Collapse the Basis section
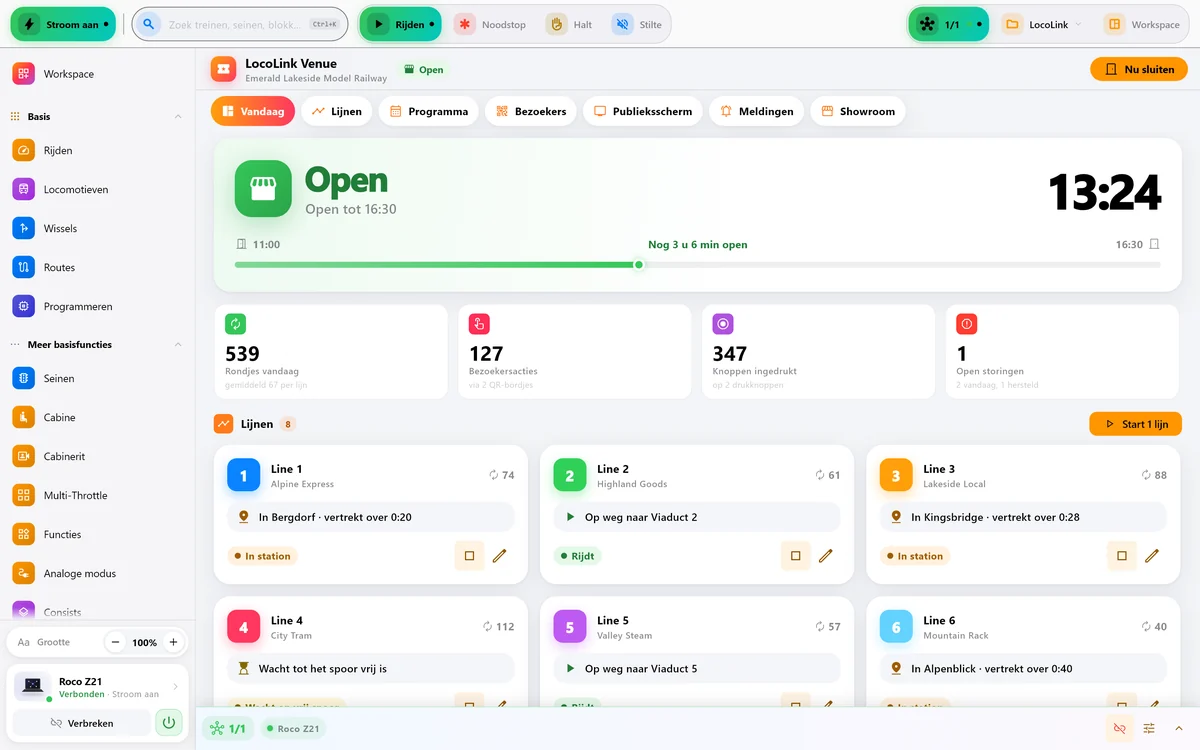Viewport: 1200px width, 750px height. point(178,117)
